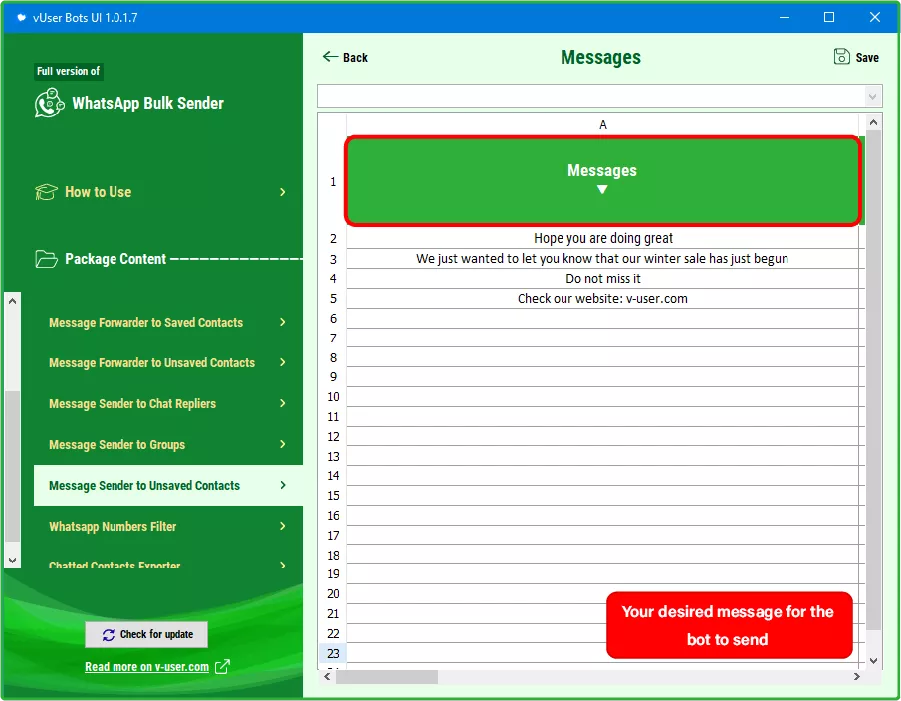Image resolution: width=901 pixels, height=701 pixels.
Task: Click the Save floppy disk icon
Action: point(841,56)
